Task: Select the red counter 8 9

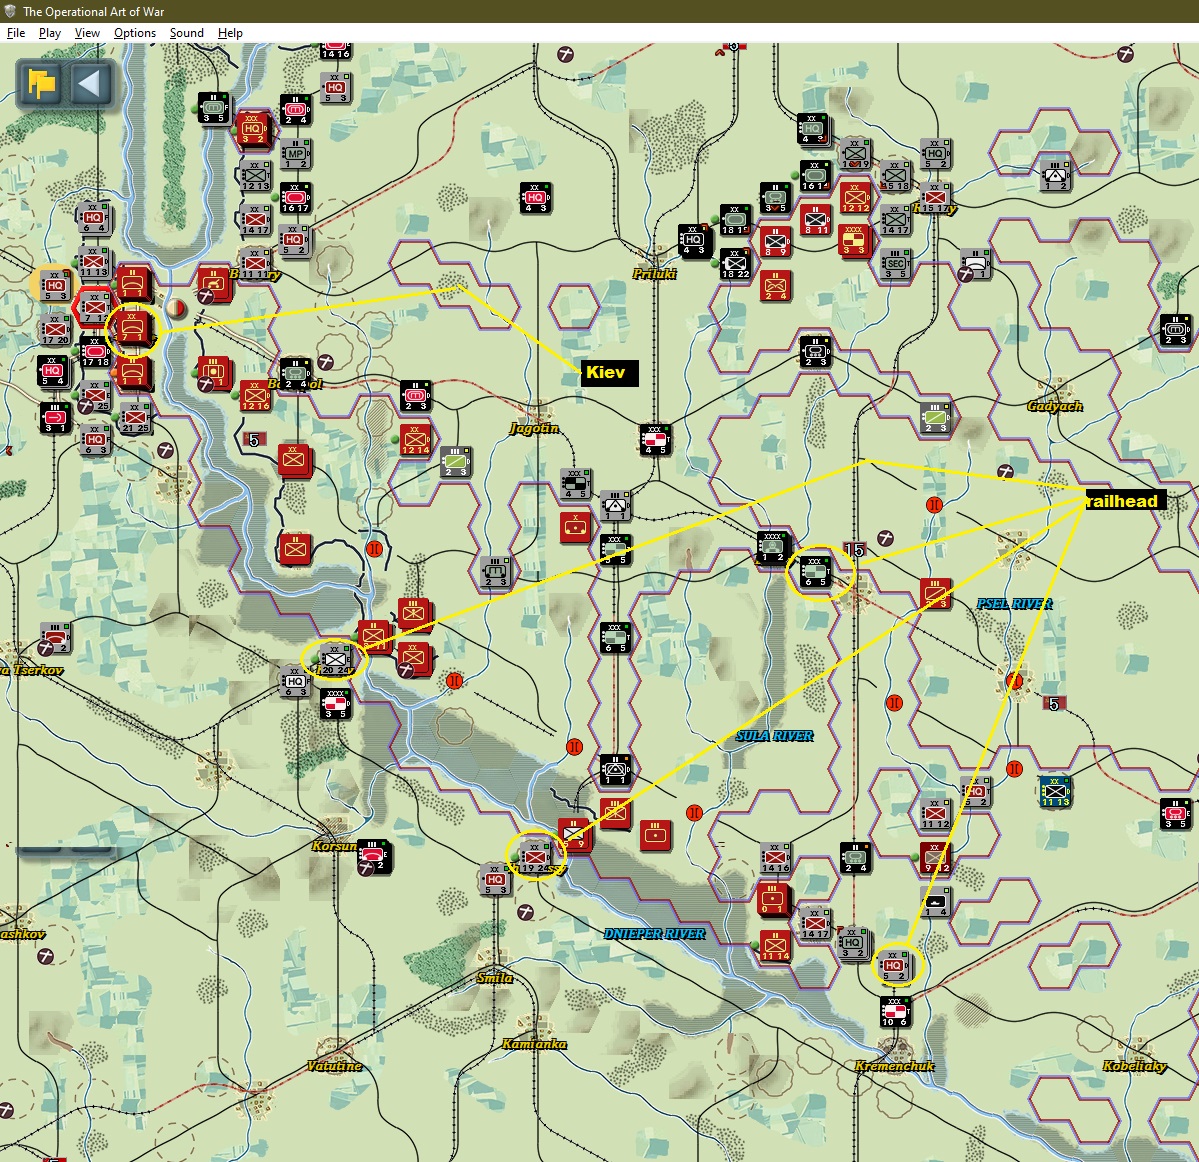Action: (x=775, y=242)
